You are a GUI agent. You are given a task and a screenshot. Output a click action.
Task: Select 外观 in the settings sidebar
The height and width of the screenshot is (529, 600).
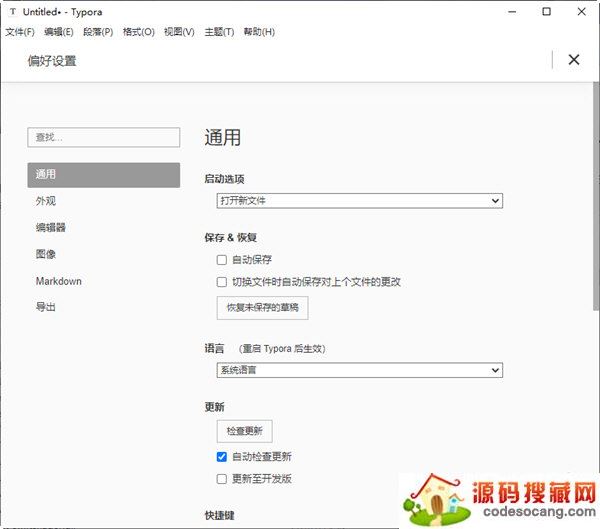(46, 201)
